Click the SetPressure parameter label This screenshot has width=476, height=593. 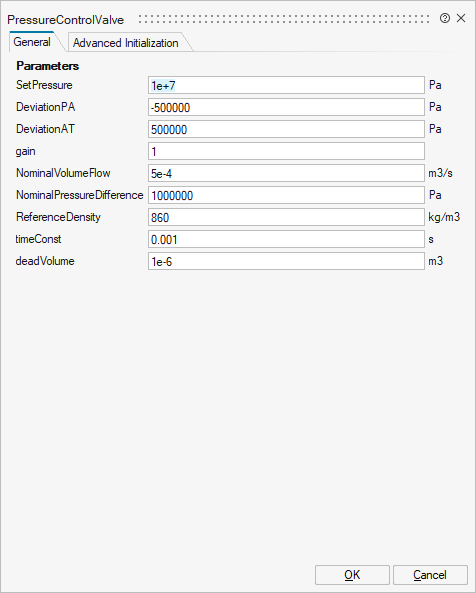click(x=44, y=85)
